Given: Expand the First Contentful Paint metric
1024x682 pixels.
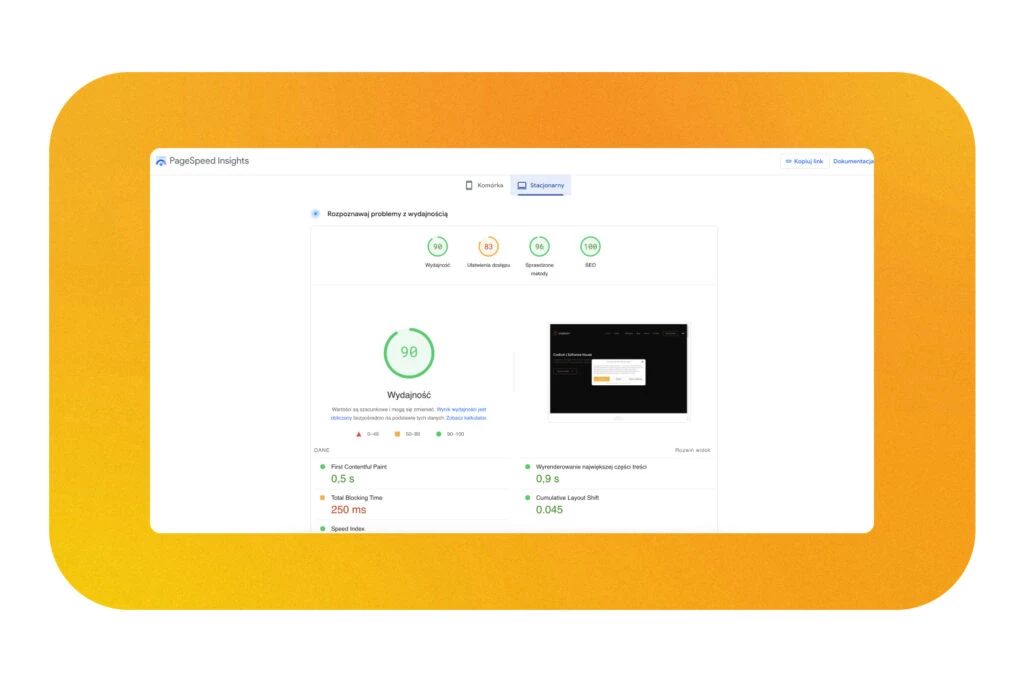Looking at the screenshot, I should pyautogui.click(x=358, y=466).
